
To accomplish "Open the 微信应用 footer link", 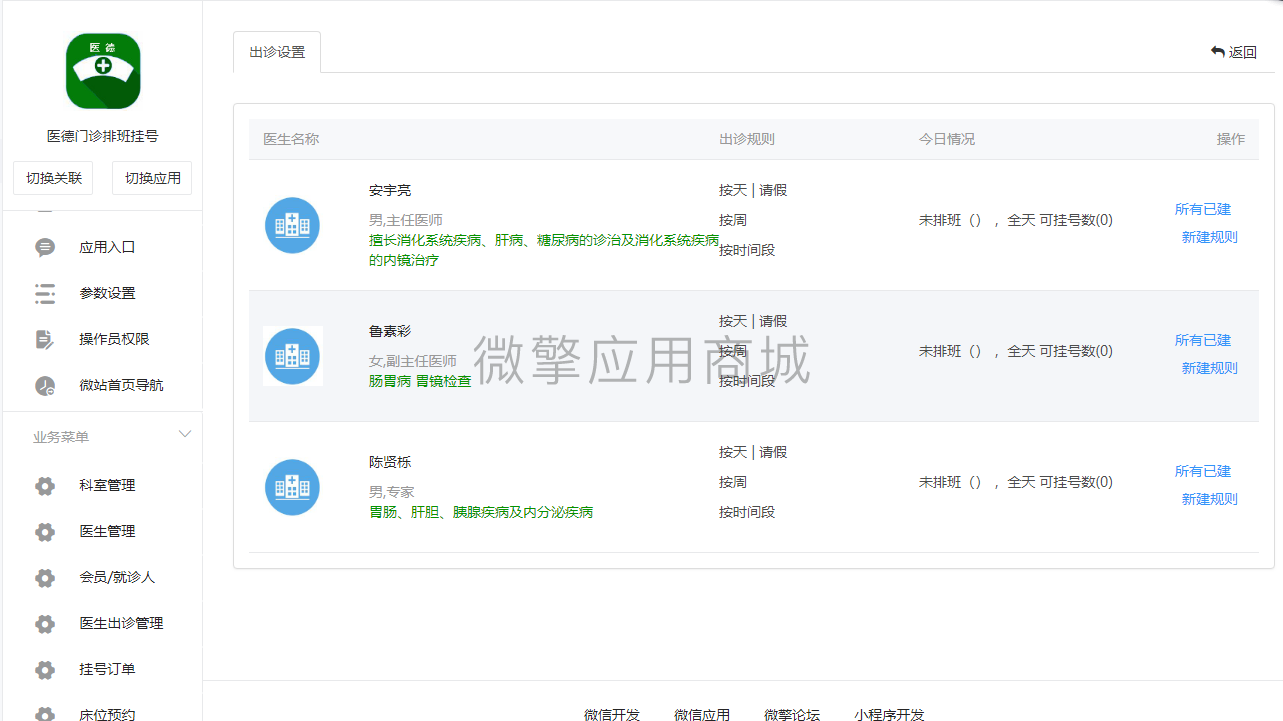I will click(x=702, y=714).
